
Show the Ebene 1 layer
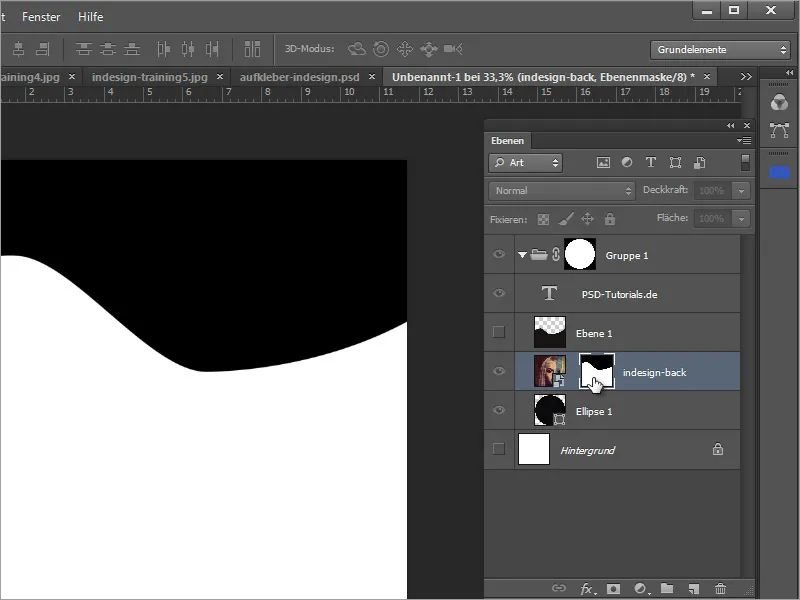[499, 332]
